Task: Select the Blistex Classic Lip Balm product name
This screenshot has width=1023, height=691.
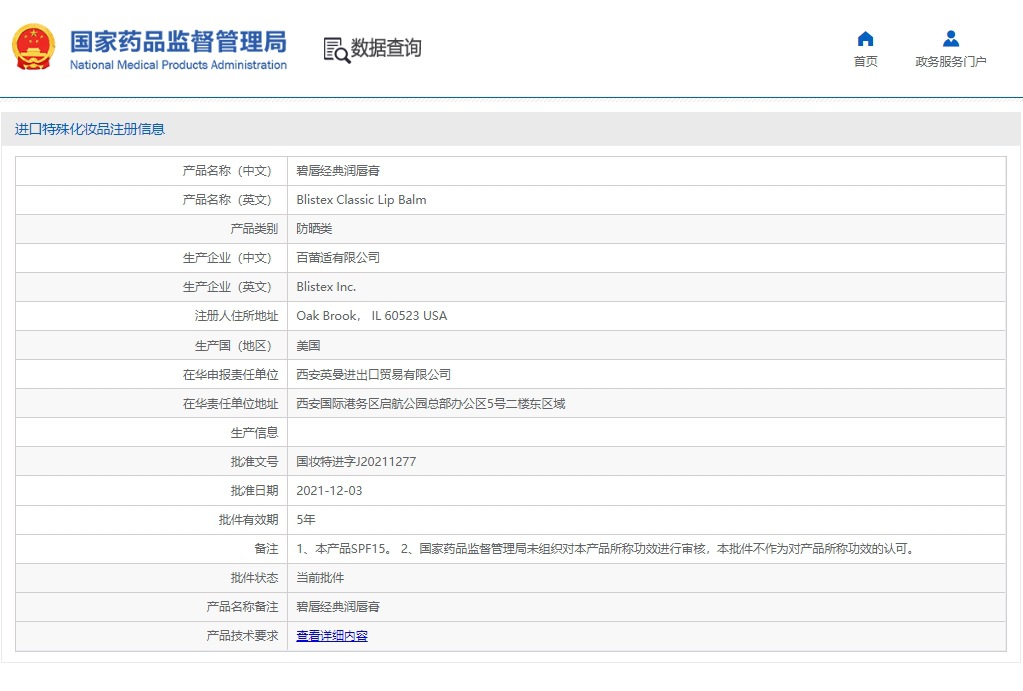Action: coord(361,200)
